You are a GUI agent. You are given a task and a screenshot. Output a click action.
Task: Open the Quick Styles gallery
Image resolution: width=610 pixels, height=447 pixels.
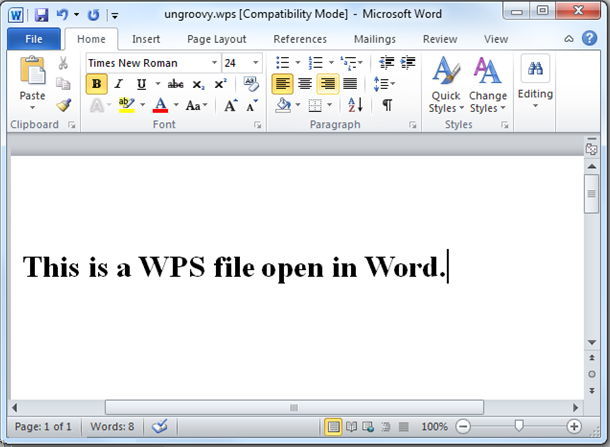[x=446, y=84]
